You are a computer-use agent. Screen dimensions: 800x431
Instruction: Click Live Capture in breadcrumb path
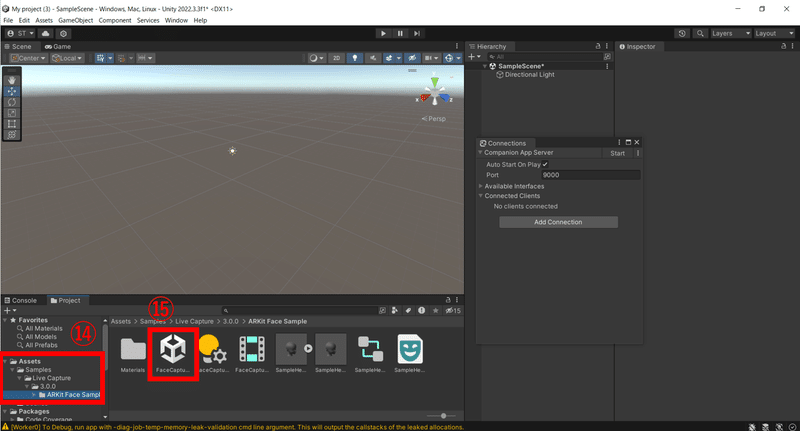[194, 321]
